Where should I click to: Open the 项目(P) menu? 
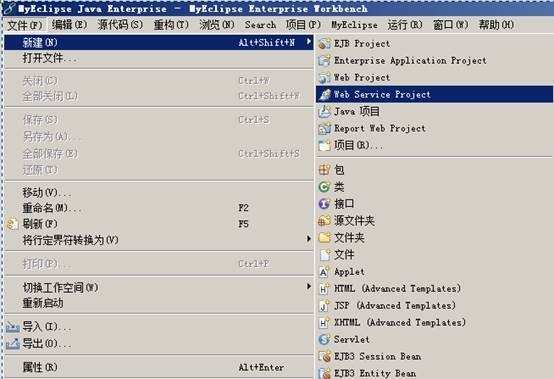[303, 25]
